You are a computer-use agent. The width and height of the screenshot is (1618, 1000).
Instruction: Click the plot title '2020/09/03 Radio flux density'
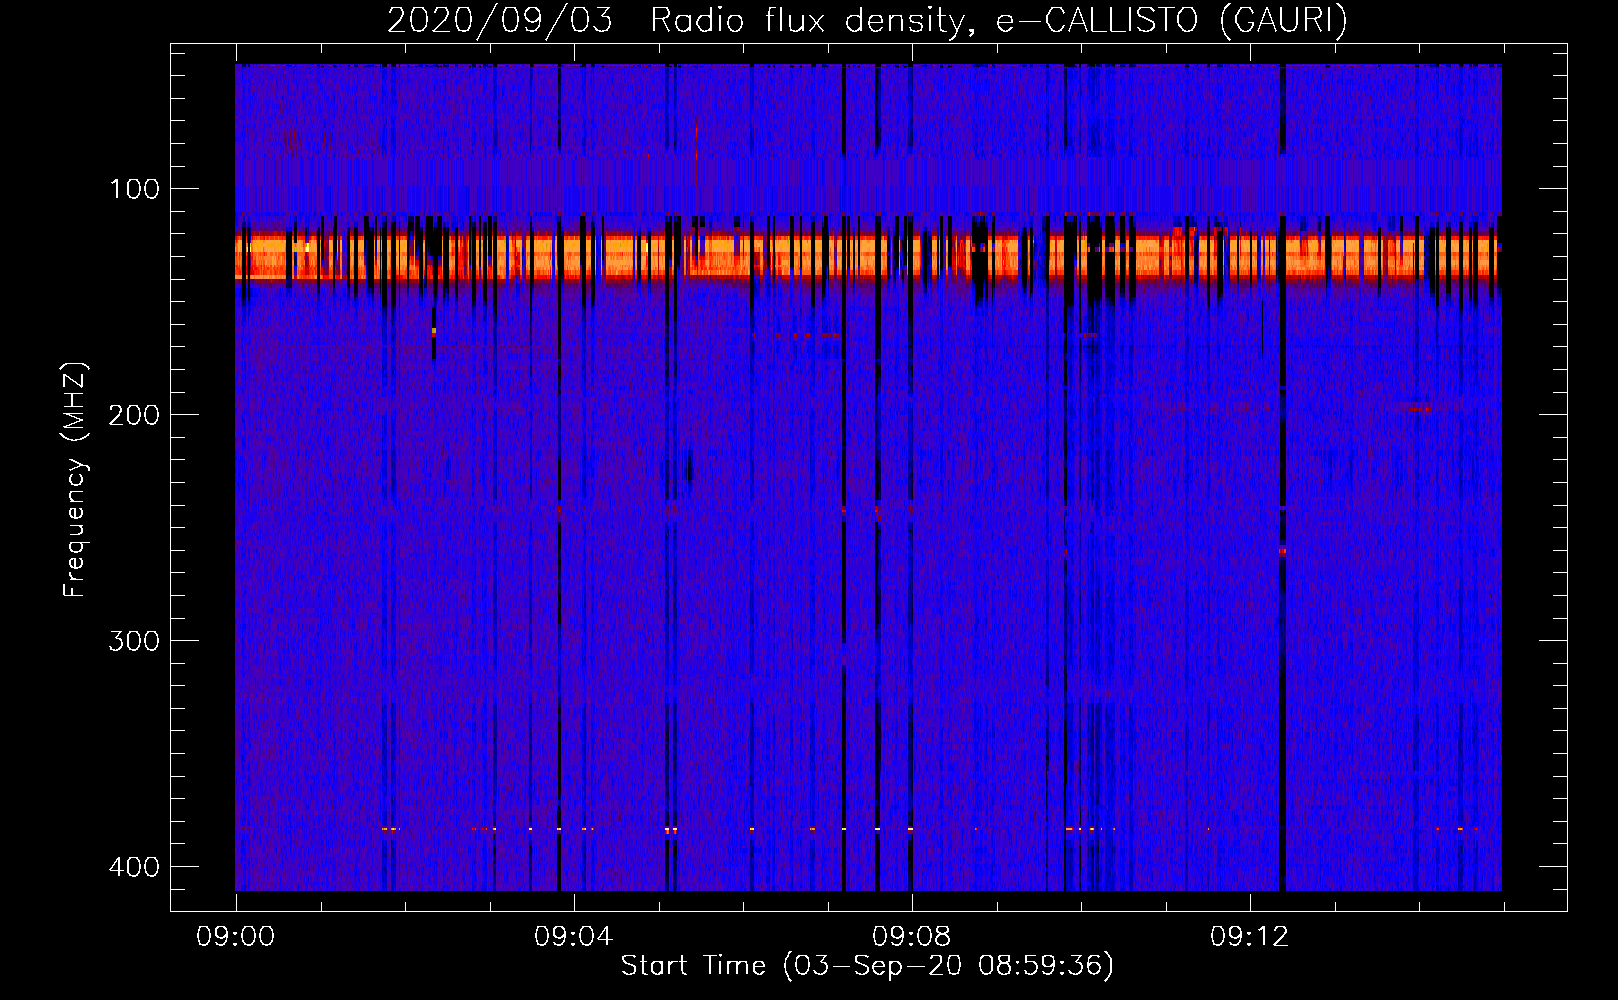point(867,20)
